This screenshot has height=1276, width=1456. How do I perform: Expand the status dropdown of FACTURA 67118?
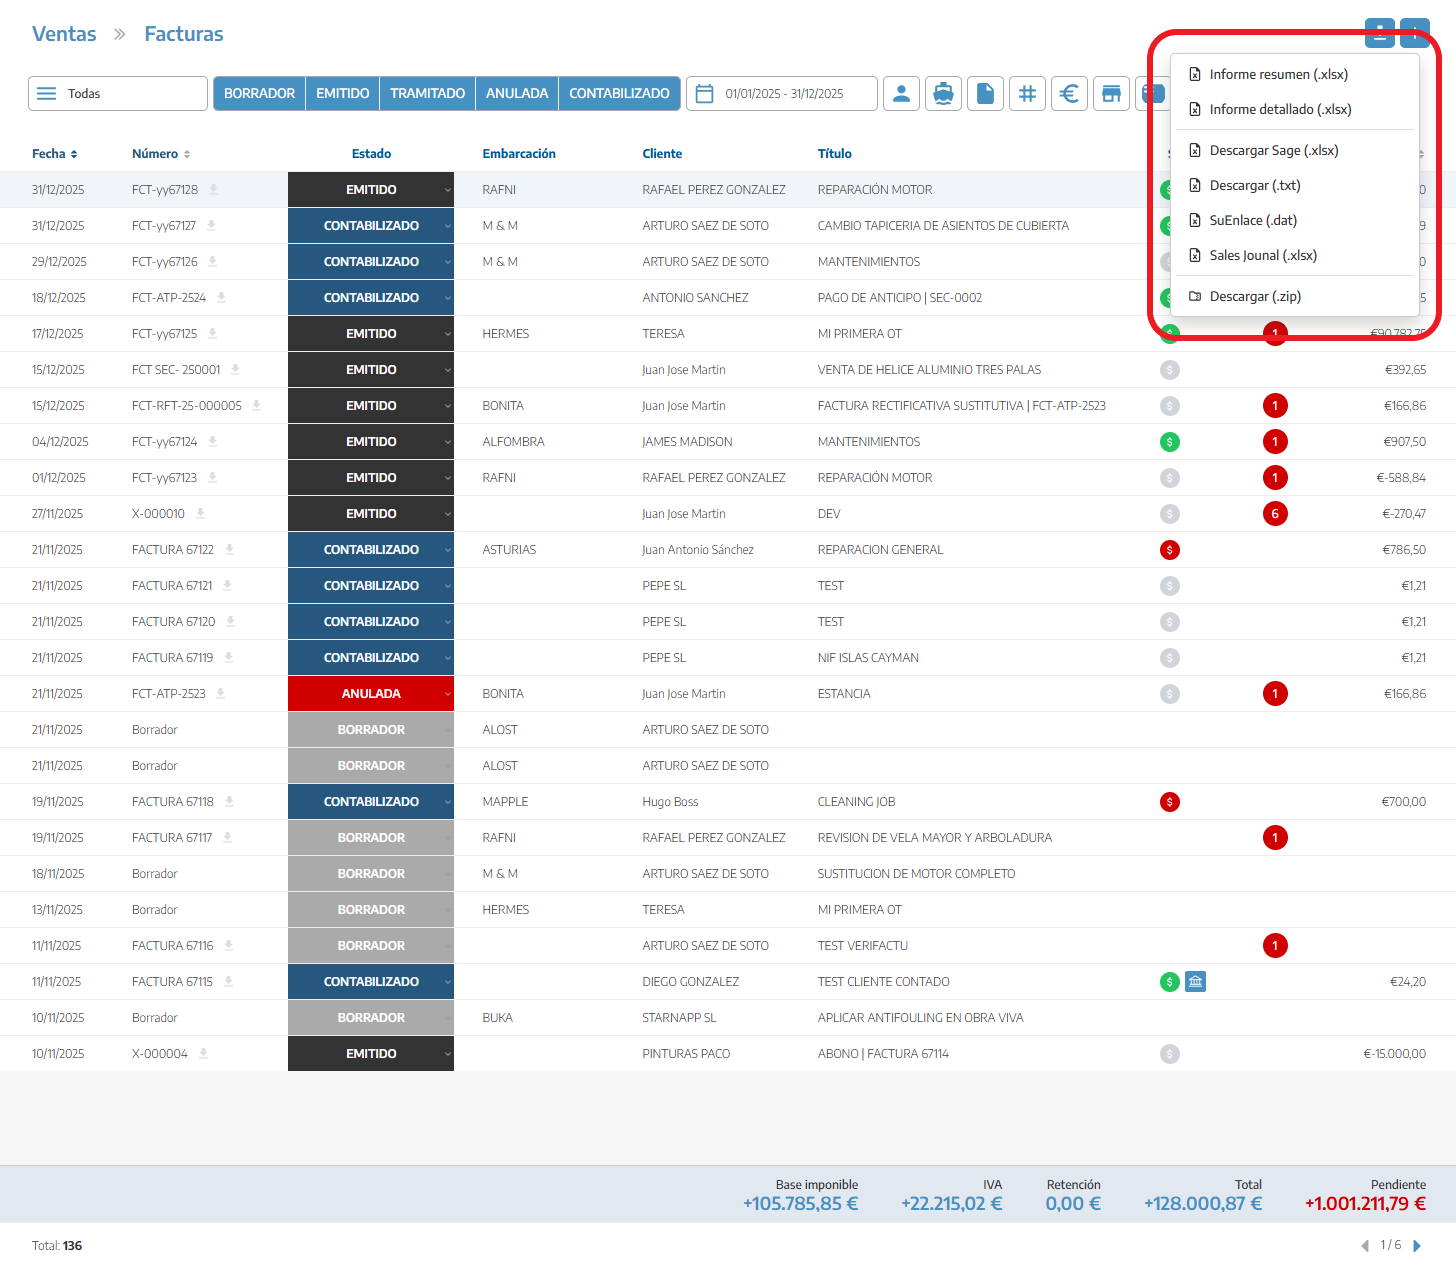371,802
